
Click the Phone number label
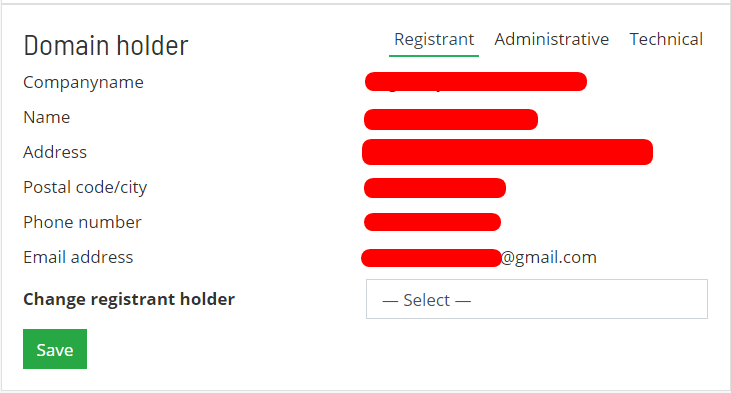click(83, 222)
